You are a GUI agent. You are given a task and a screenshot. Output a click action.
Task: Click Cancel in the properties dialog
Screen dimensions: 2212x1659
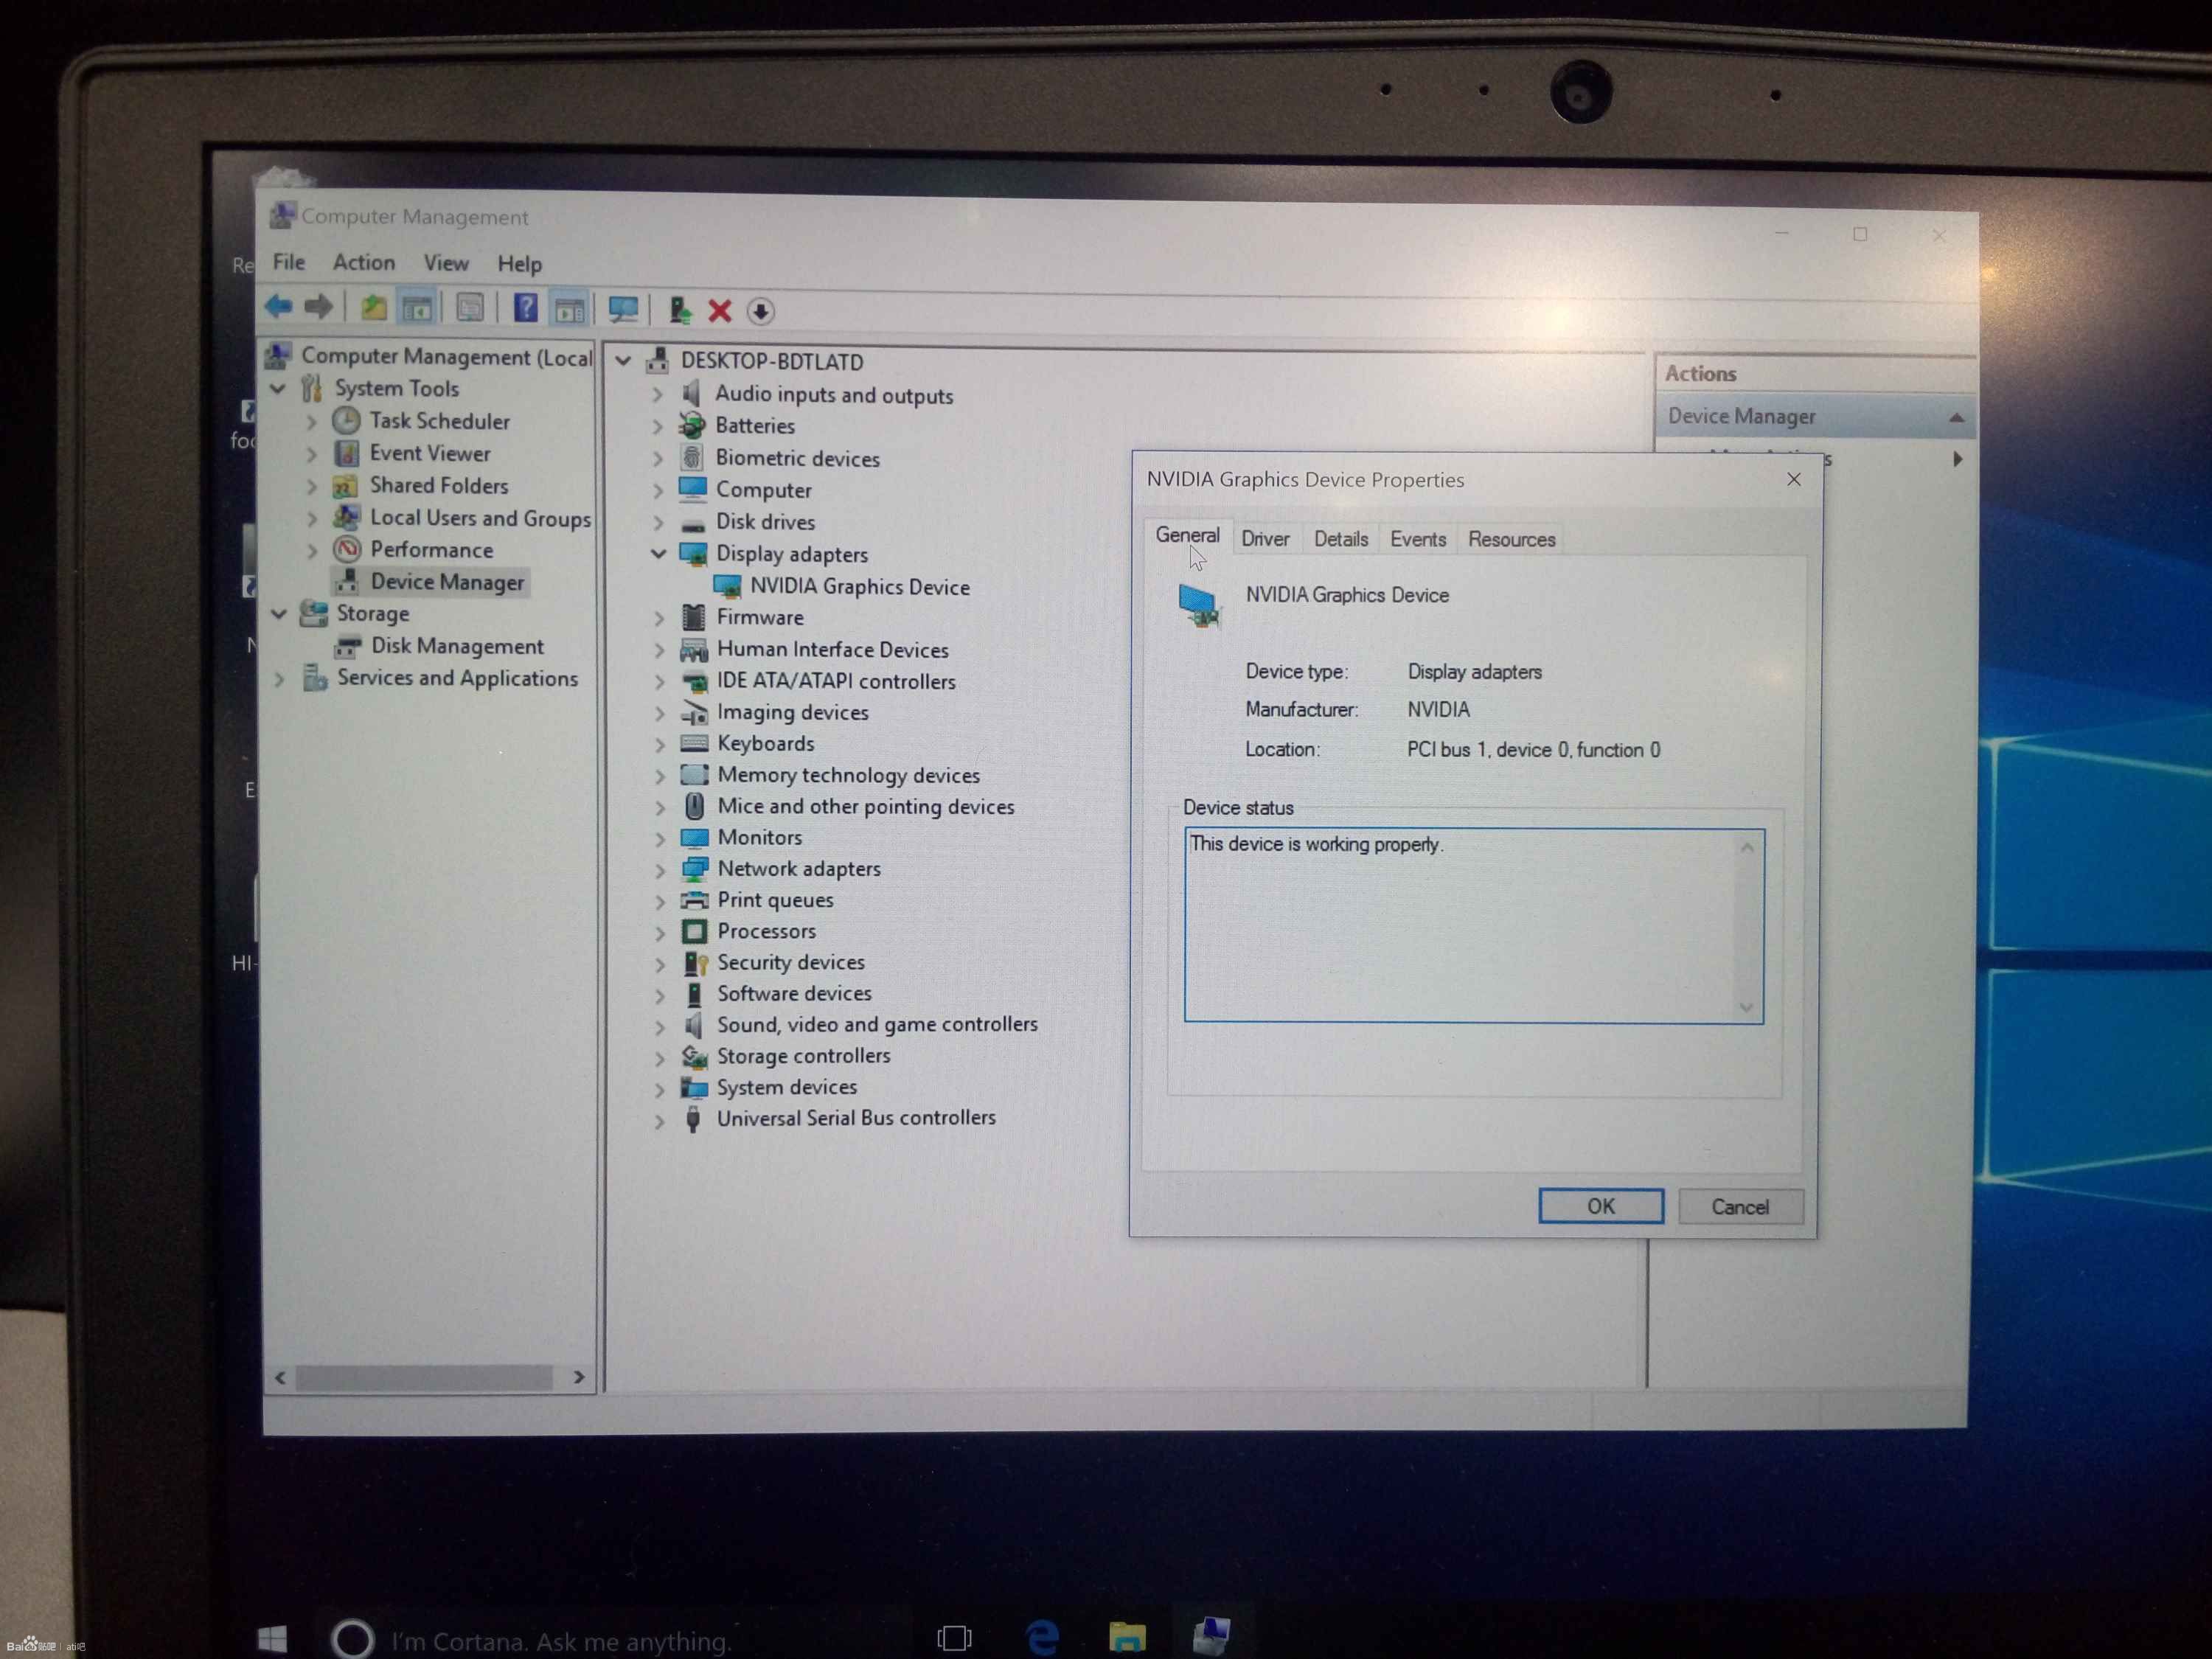[1740, 1207]
